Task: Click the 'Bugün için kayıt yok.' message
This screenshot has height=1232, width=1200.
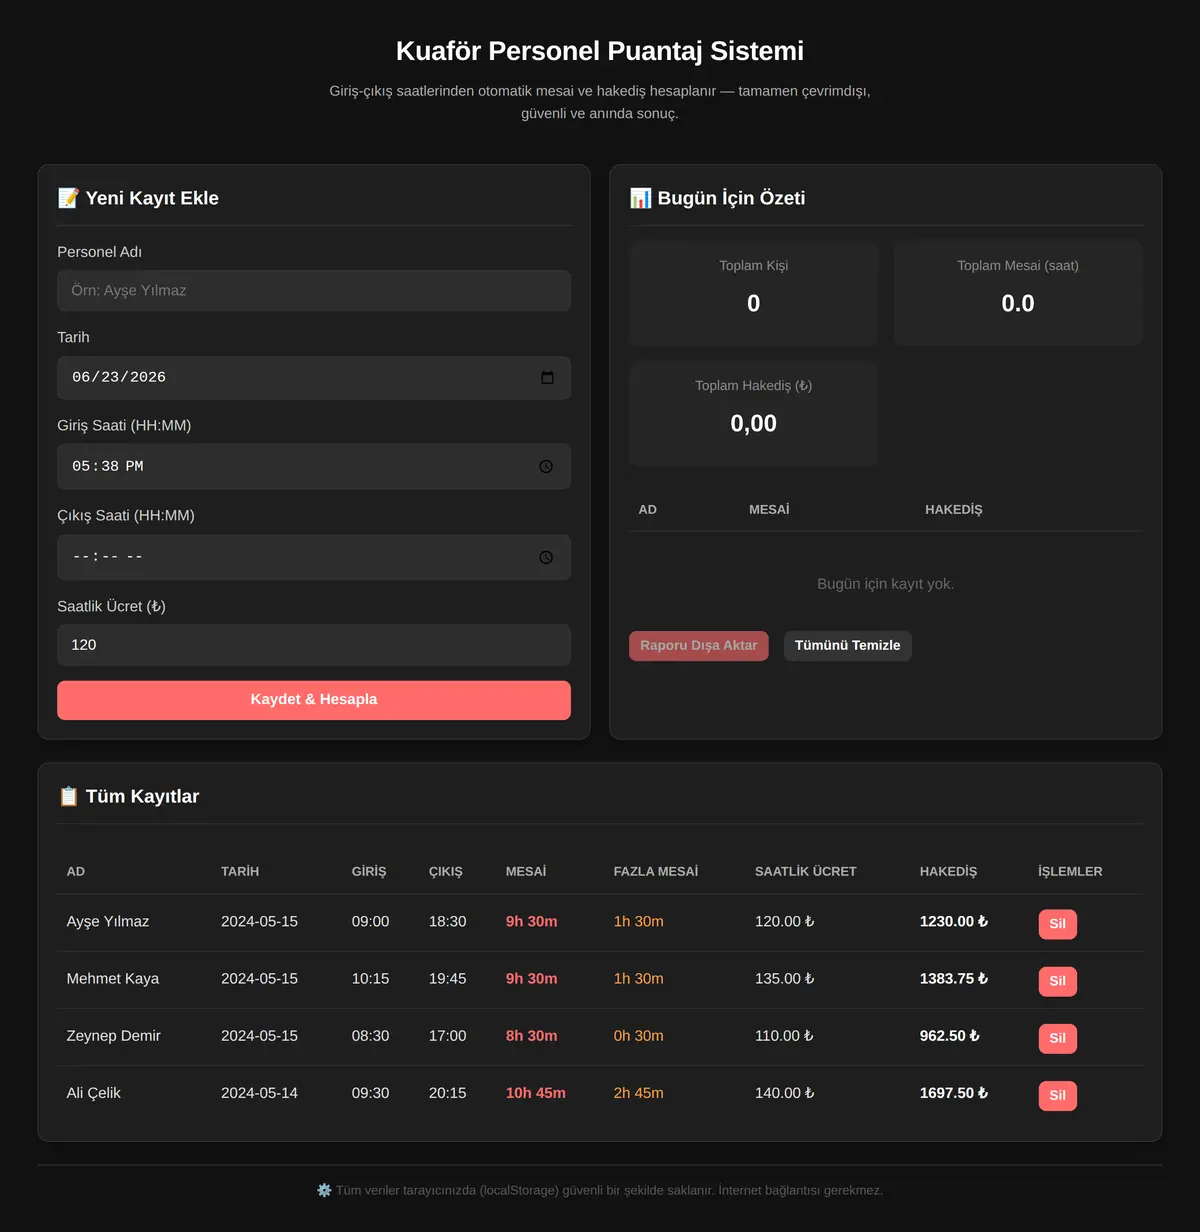Action: (x=886, y=584)
